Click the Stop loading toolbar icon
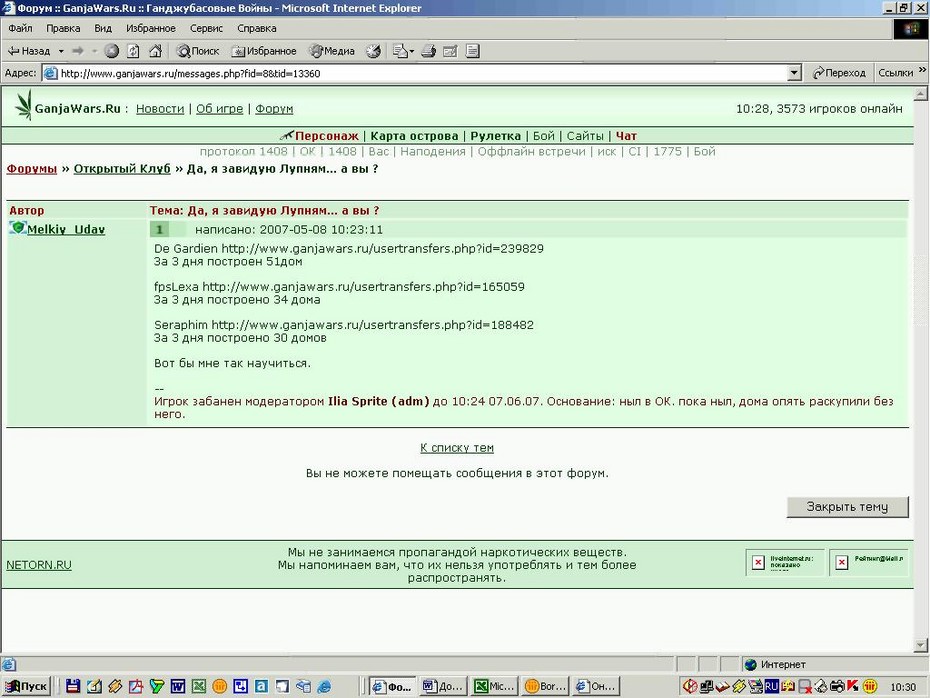The image size is (930, 698). (x=112, y=51)
